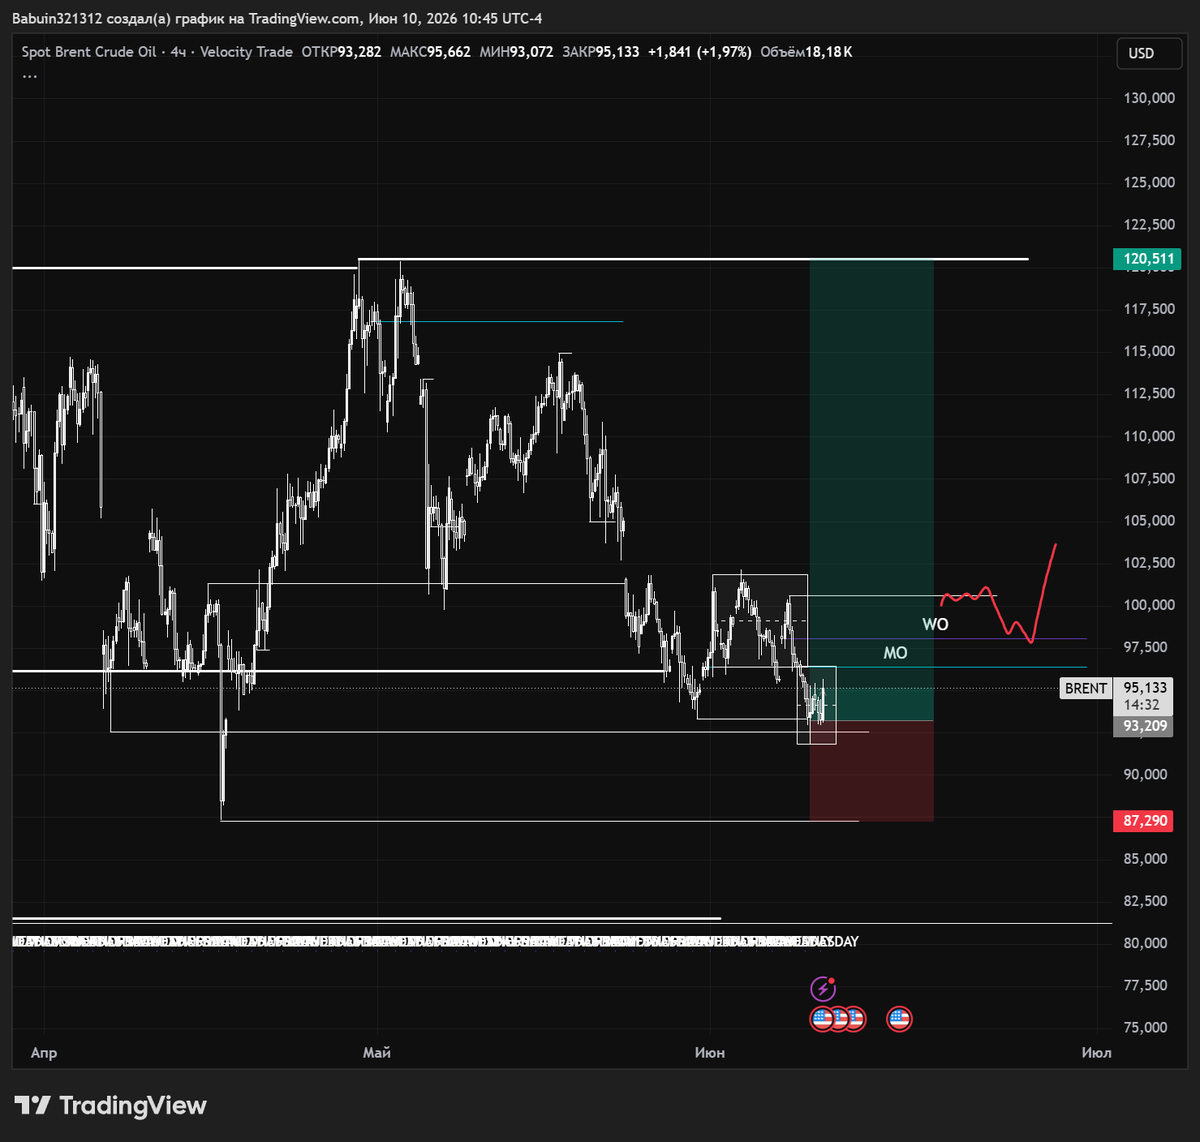Click the +1,841 (+1,97%) change value

(x=699, y=52)
